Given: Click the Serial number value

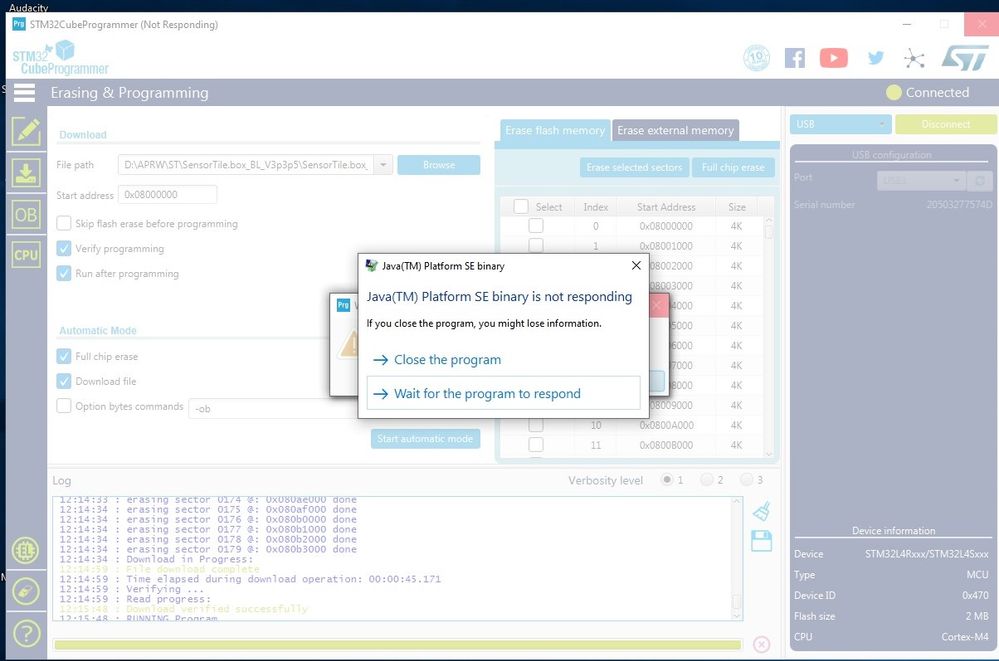Looking at the screenshot, I should [959, 205].
